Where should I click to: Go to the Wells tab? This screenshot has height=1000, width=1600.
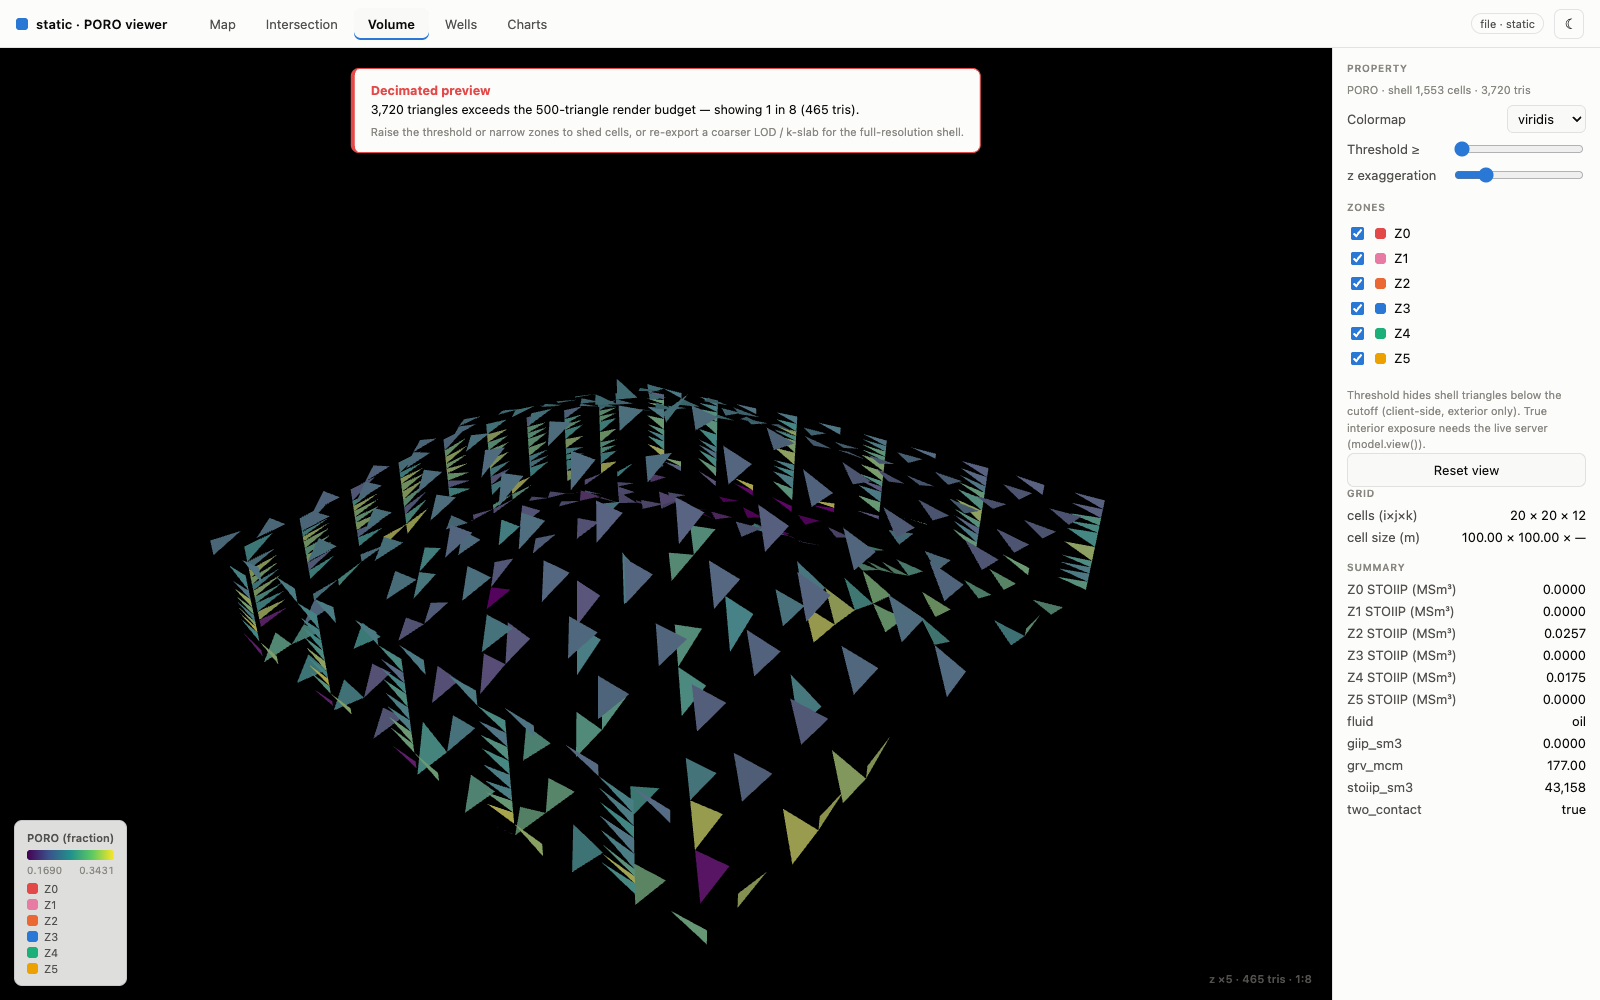click(x=461, y=24)
